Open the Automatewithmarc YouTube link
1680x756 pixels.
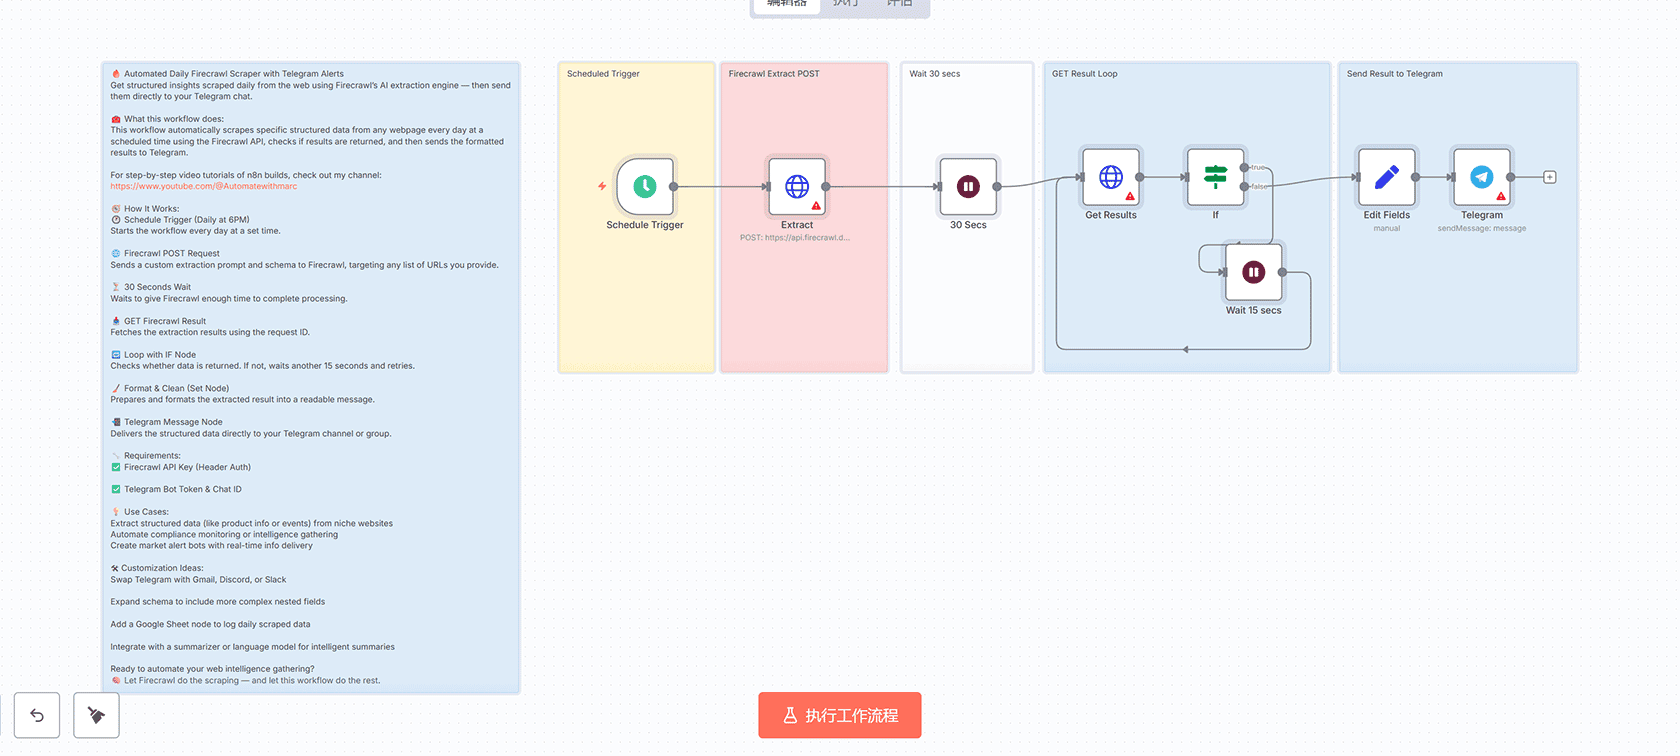(203, 186)
